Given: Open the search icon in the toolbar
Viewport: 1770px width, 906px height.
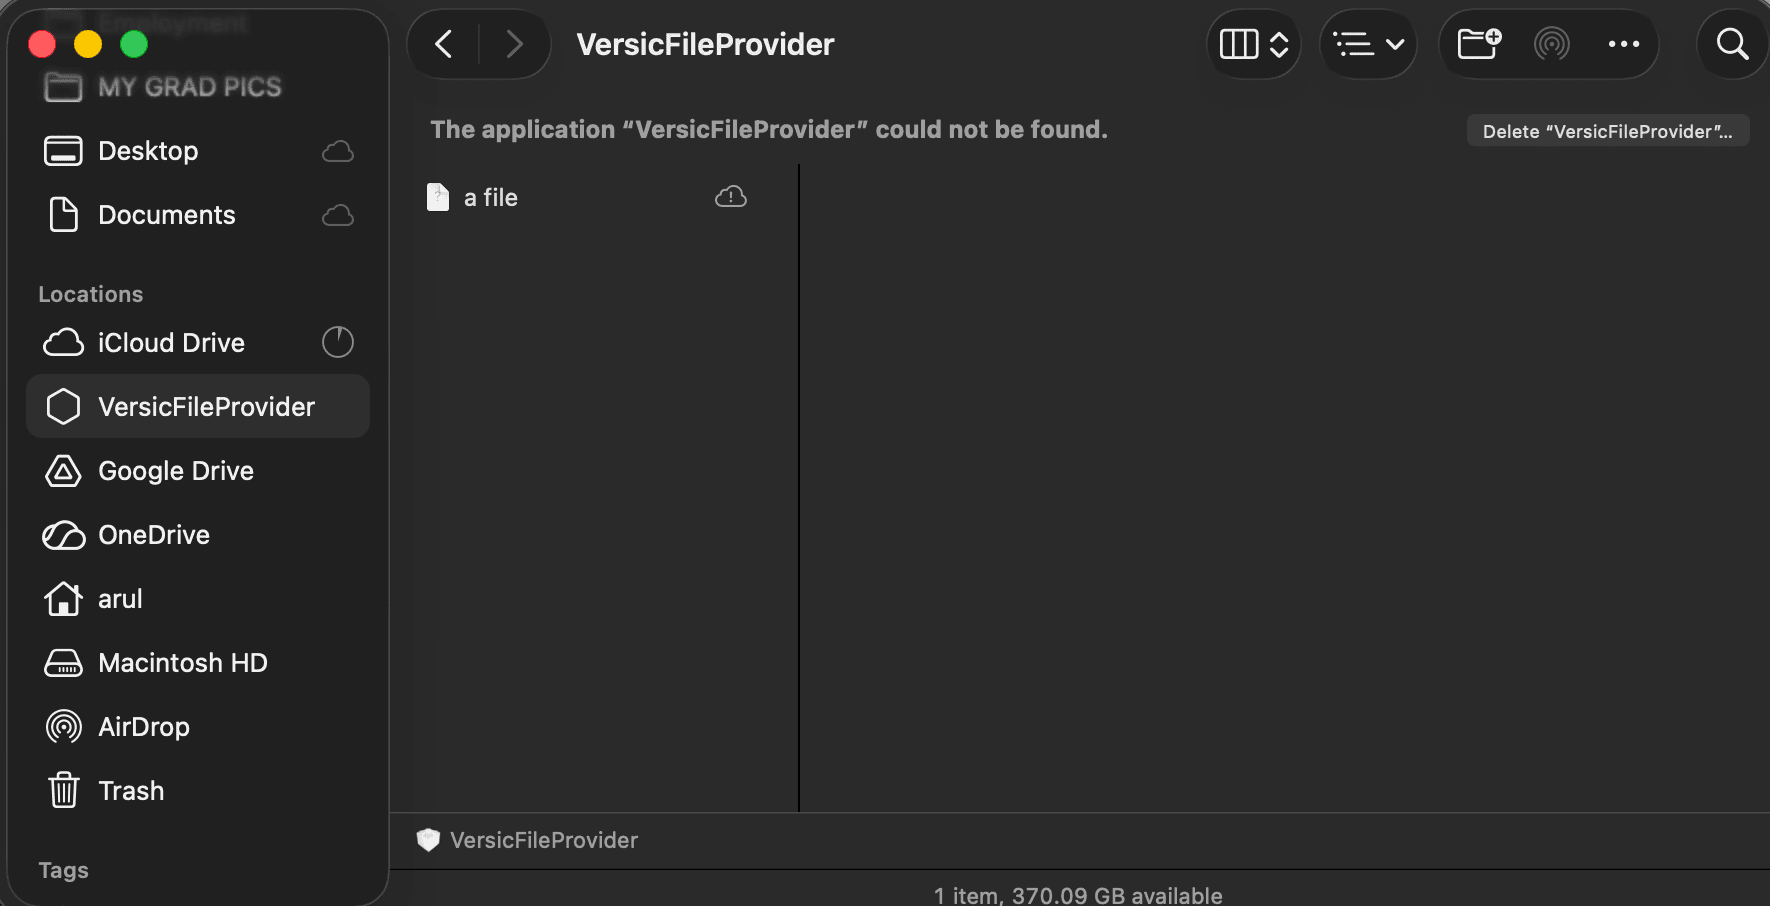Looking at the screenshot, I should tap(1731, 44).
